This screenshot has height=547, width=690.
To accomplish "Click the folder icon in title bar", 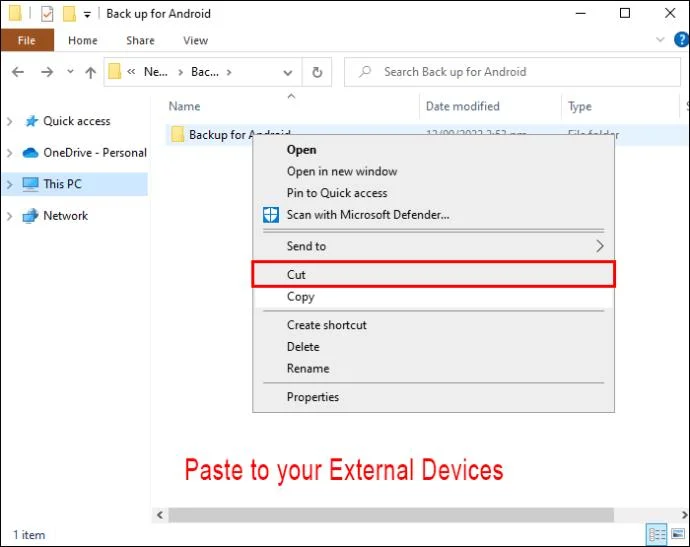I will [x=15, y=13].
